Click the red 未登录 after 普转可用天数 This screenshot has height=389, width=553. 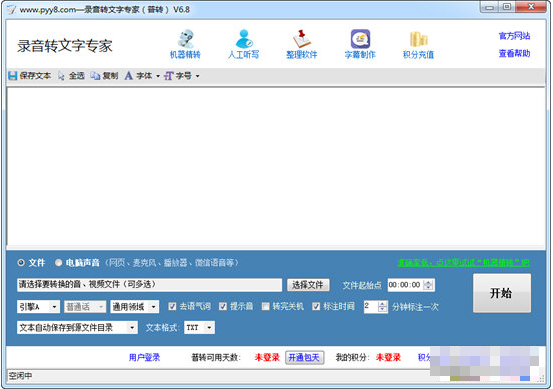267,358
